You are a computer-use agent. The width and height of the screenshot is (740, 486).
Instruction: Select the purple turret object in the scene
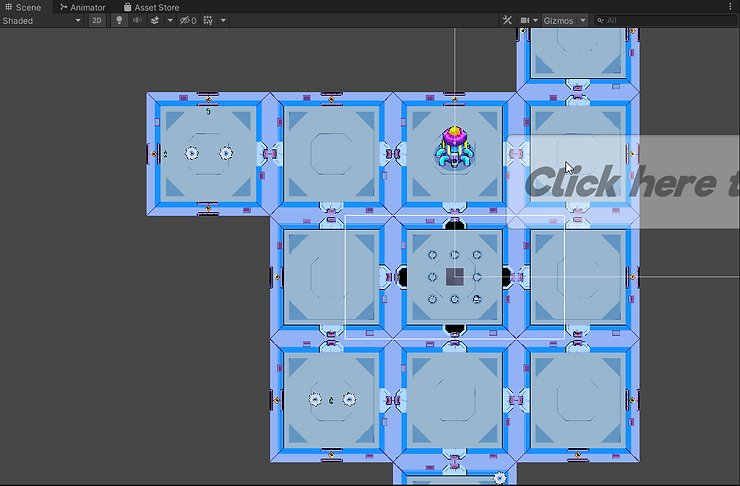click(x=454, y=147)
